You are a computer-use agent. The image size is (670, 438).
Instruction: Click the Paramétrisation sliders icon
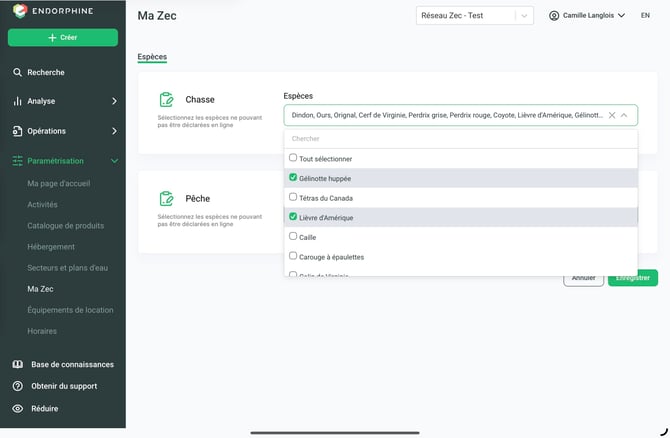[17, 161]
